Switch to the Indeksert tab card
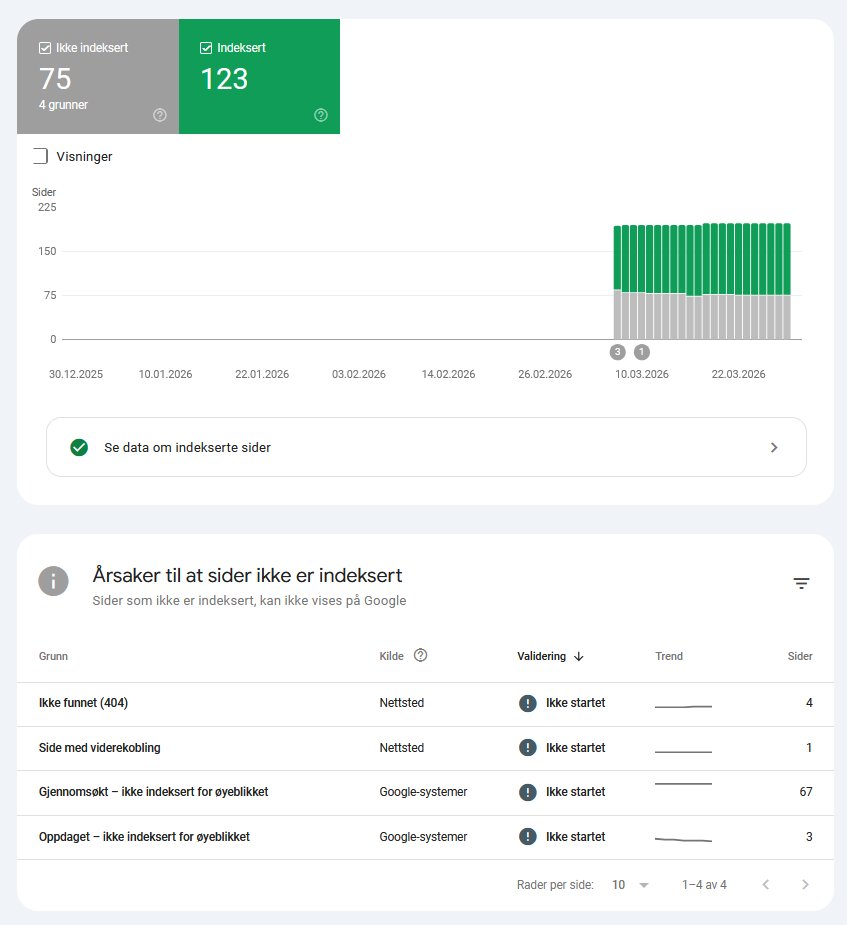This screenshot has height=925, width=847. [260, 77]
